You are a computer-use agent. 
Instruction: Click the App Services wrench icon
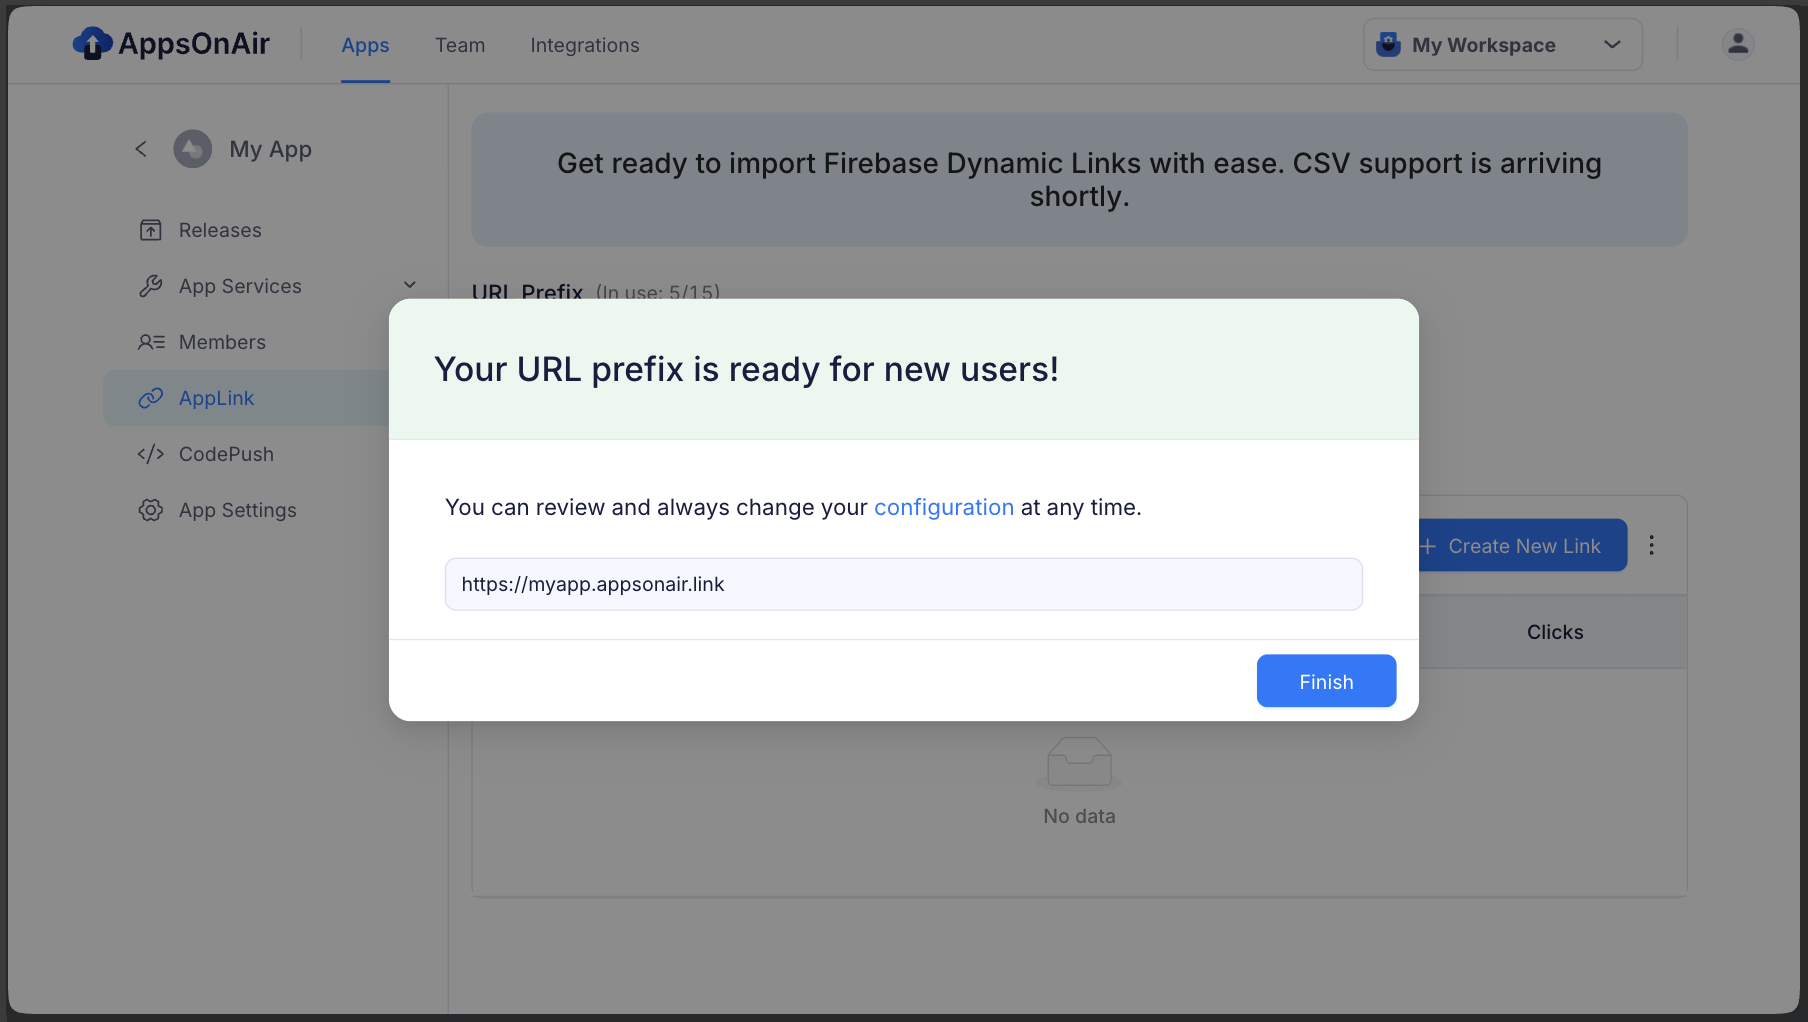click(x=150, y=286)
